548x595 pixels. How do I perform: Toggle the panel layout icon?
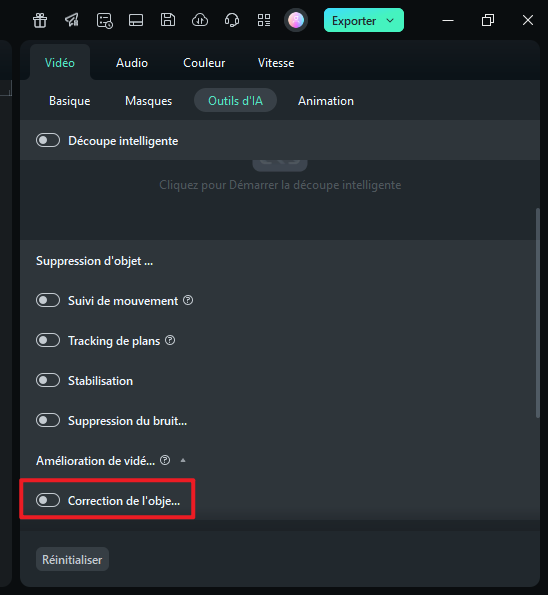coord(136,20)
